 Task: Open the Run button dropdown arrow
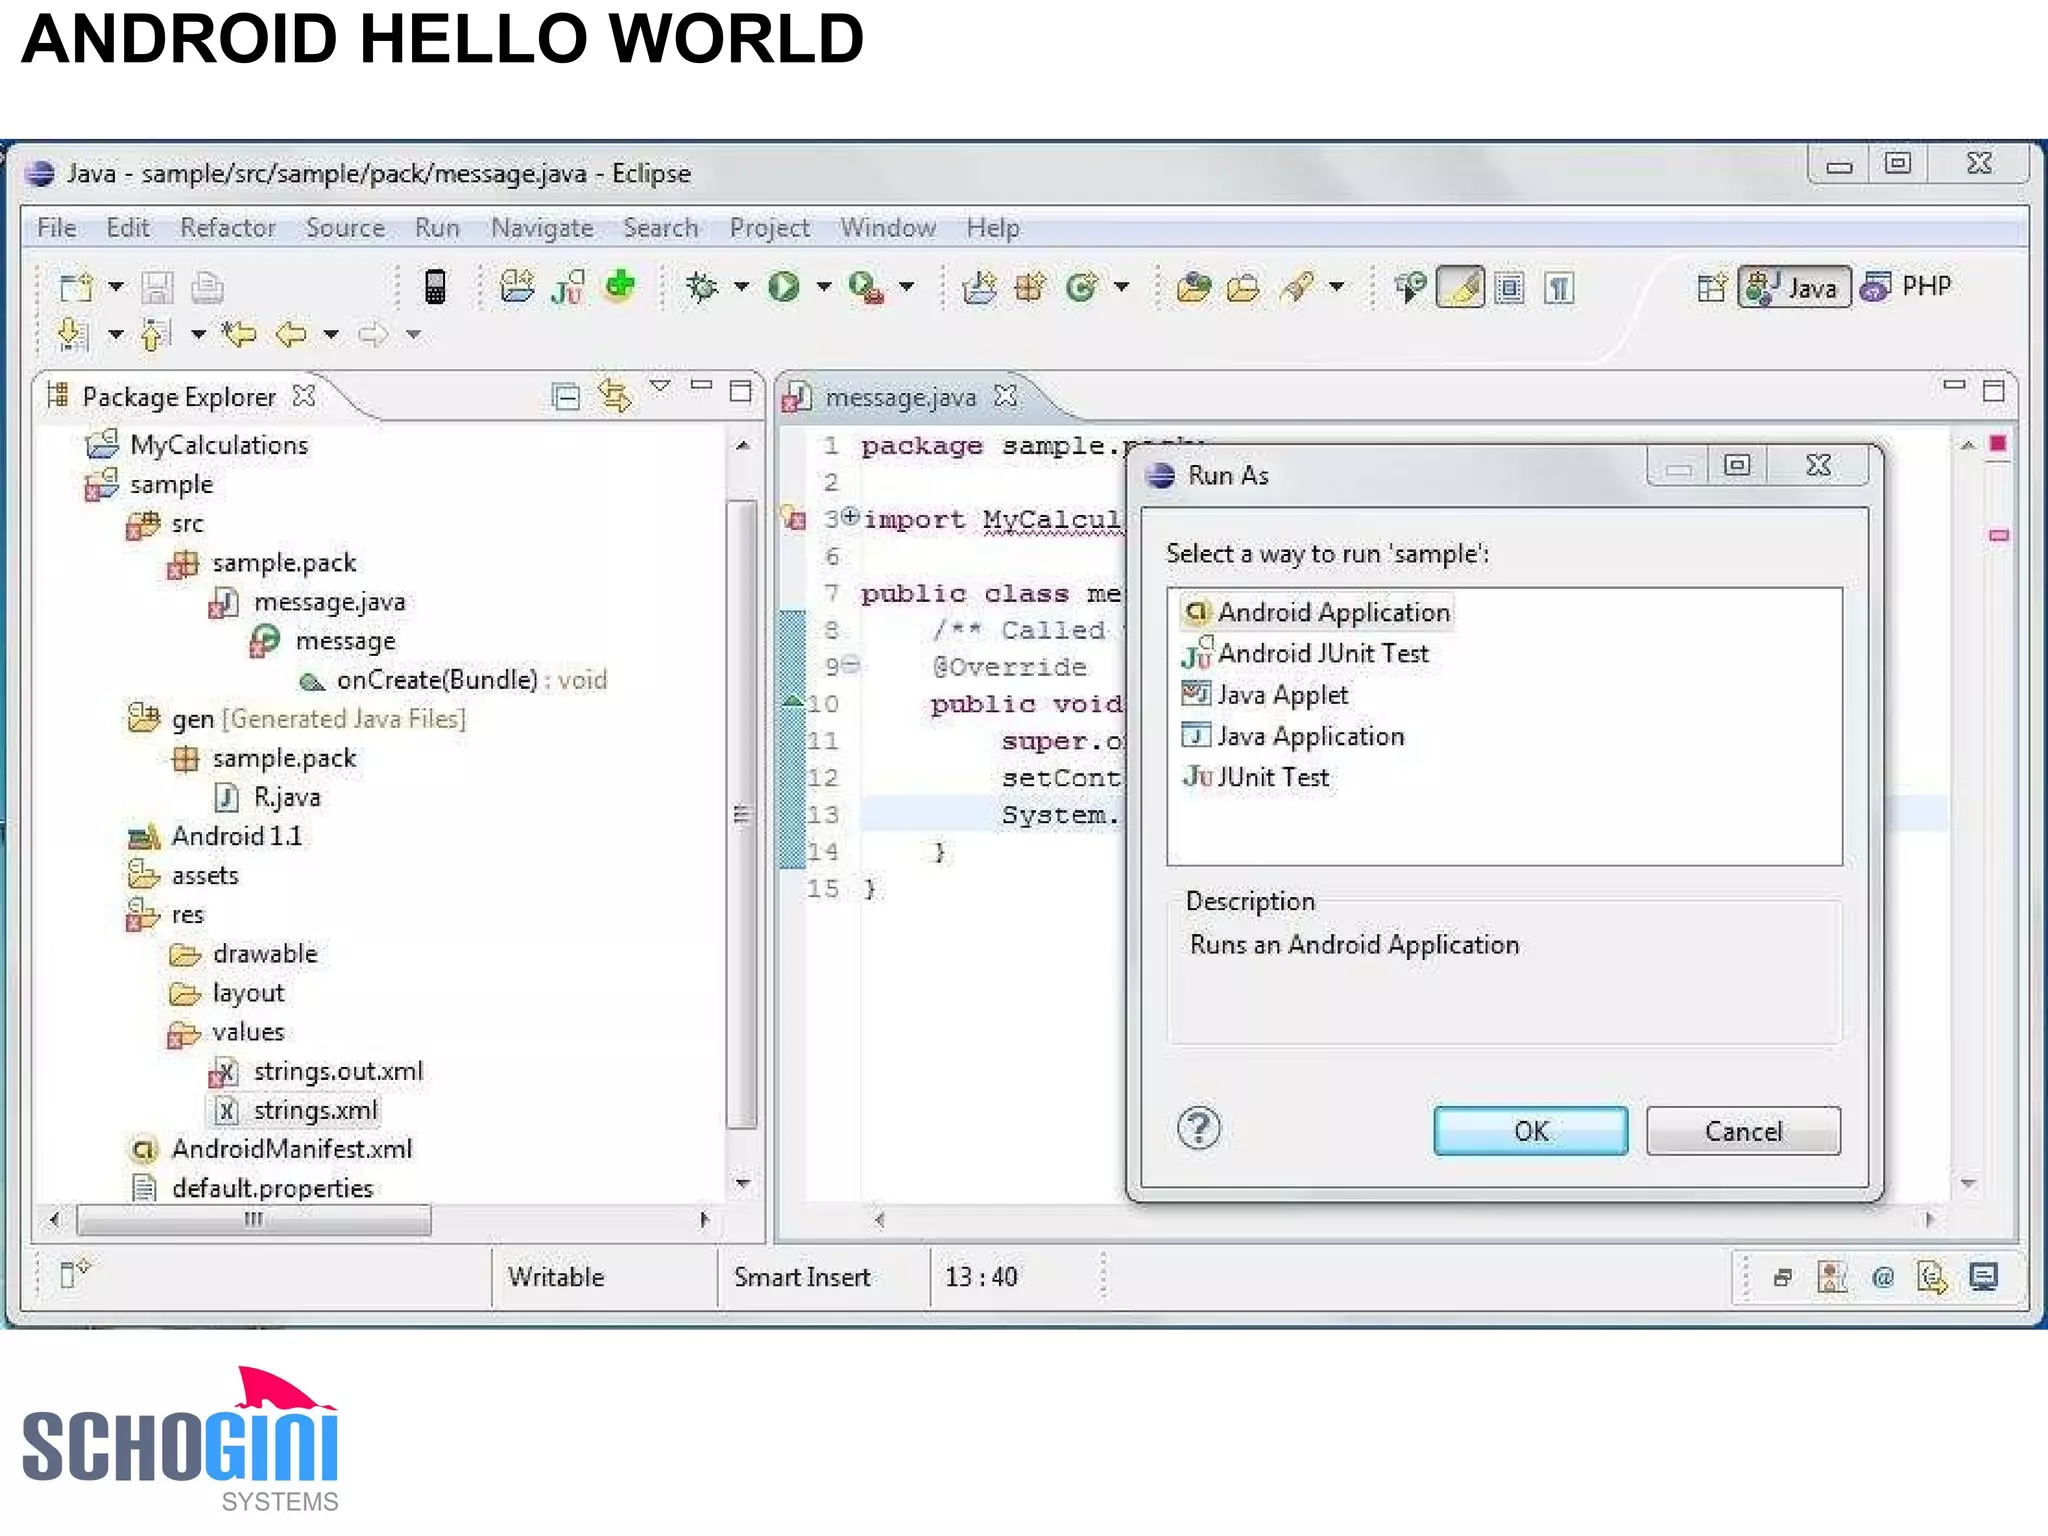[x=824, y=287]
